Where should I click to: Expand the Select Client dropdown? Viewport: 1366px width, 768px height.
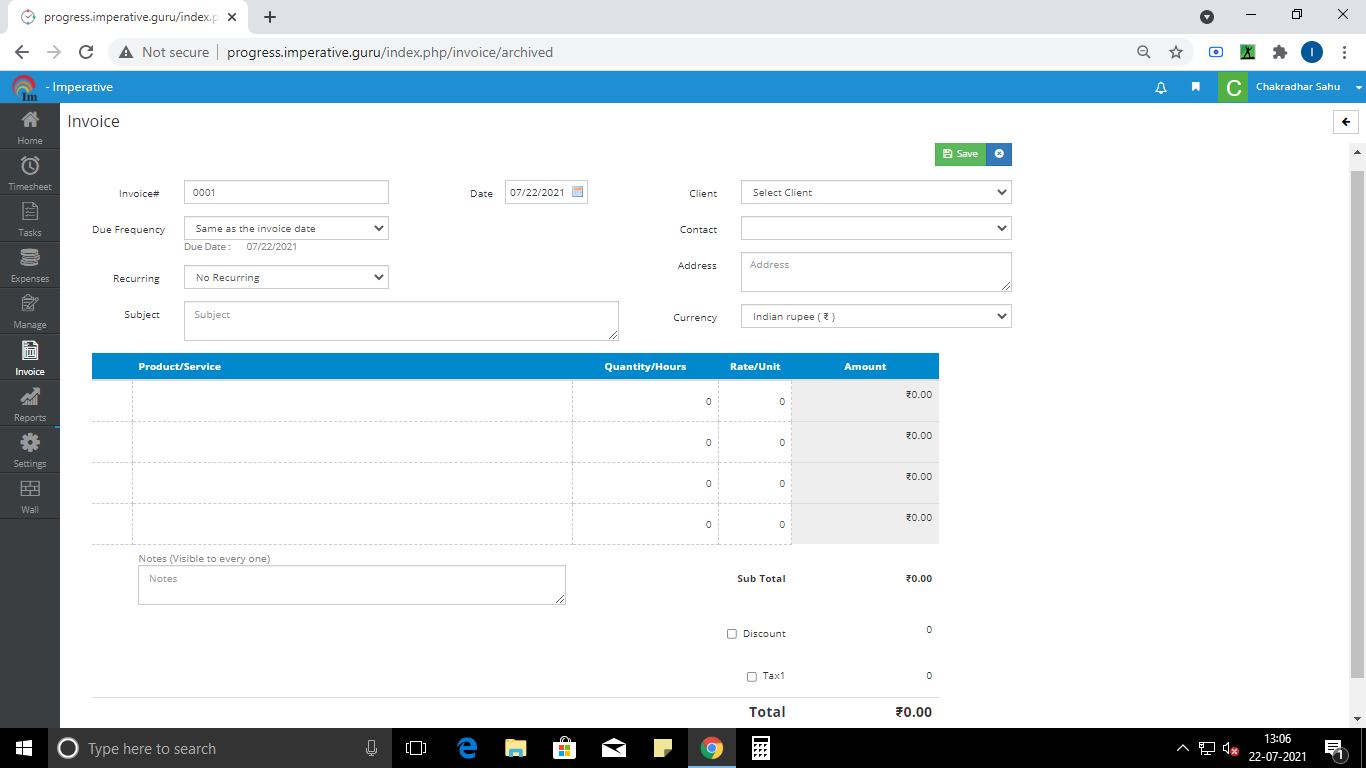875,192
